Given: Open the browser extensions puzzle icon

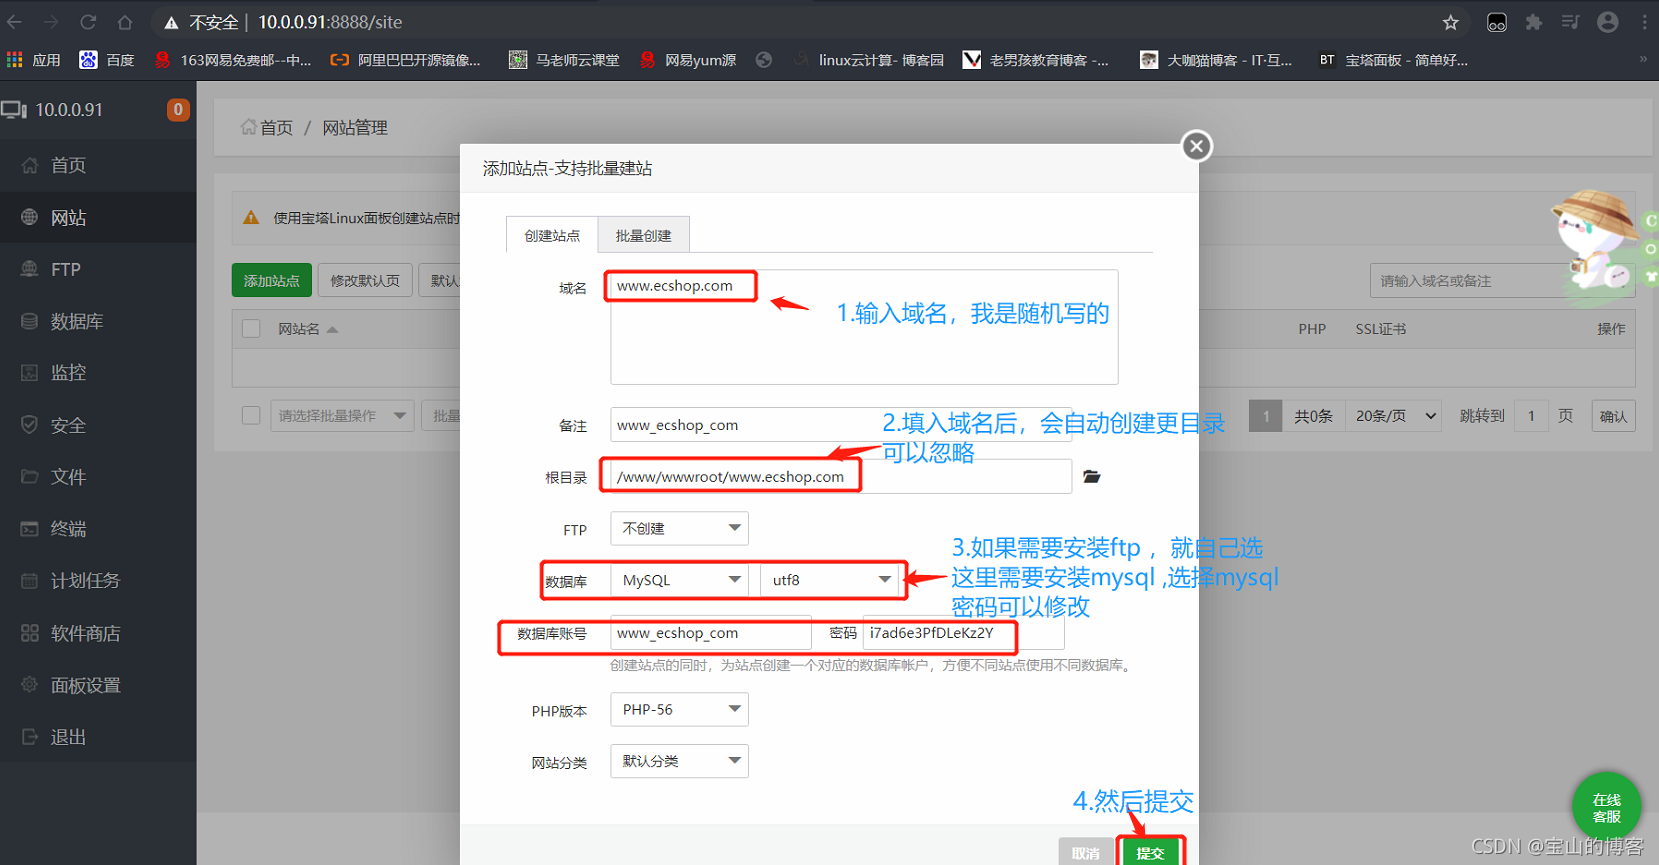Looking at the screenshot, I should coord(1533,22).
